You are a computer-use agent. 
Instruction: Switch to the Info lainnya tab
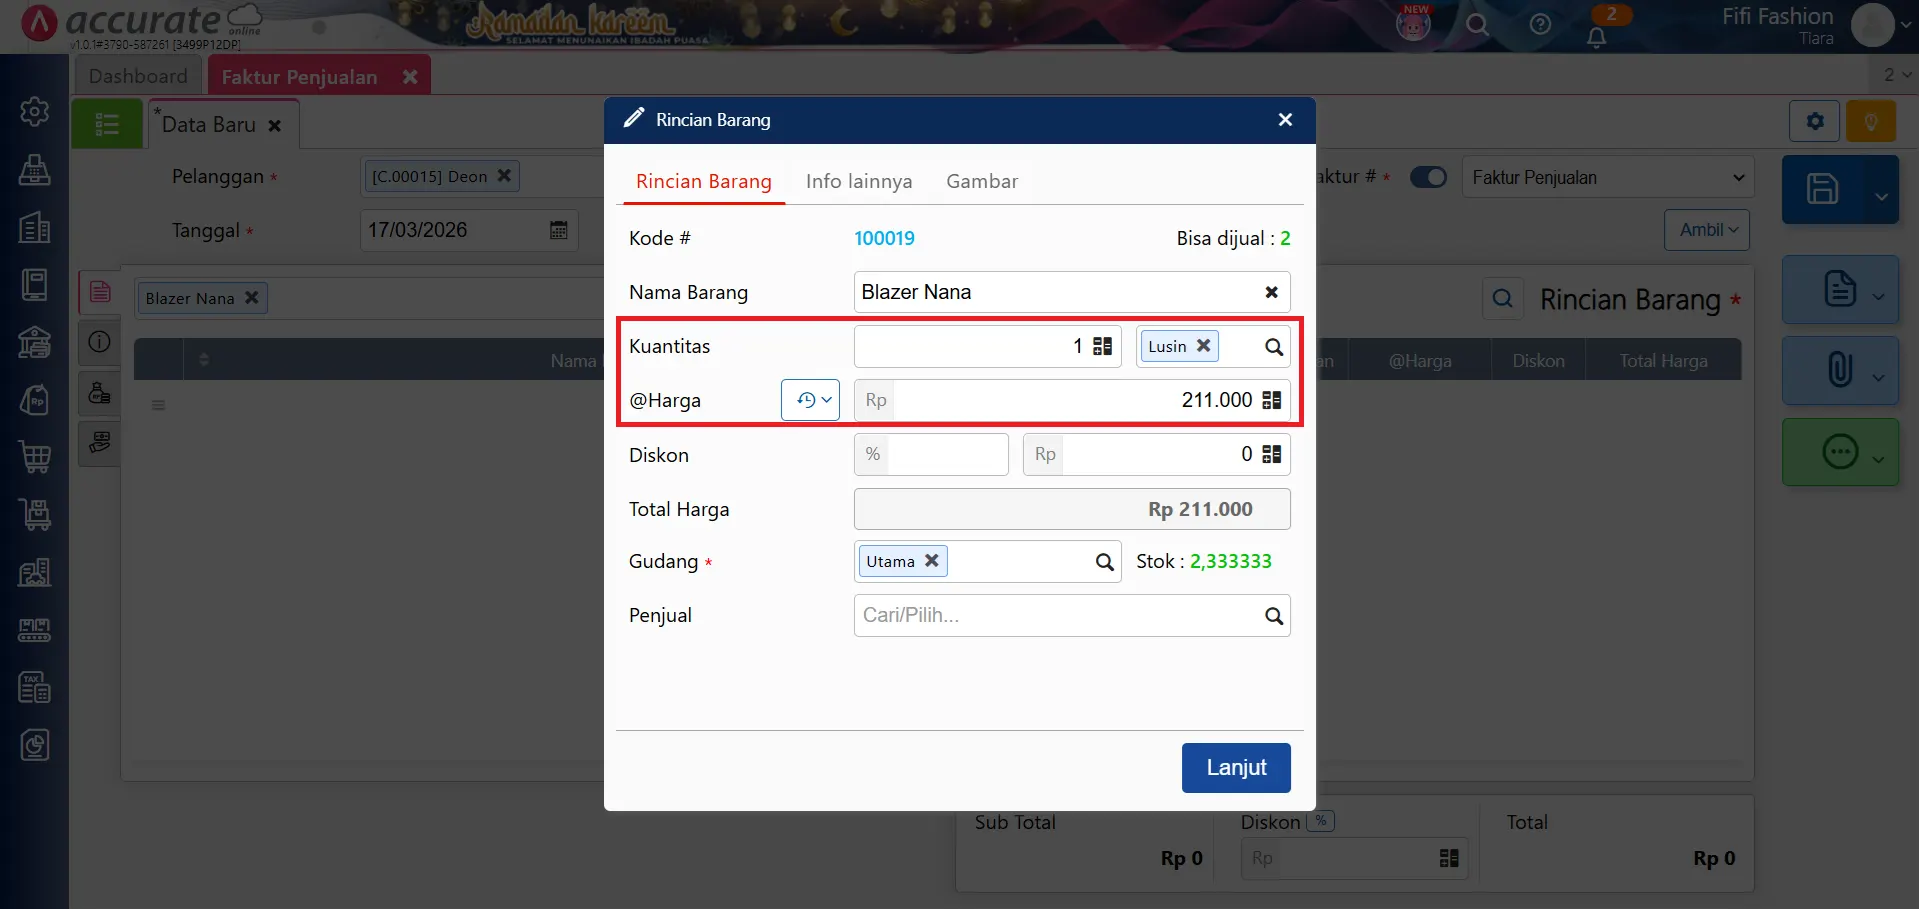858,181
